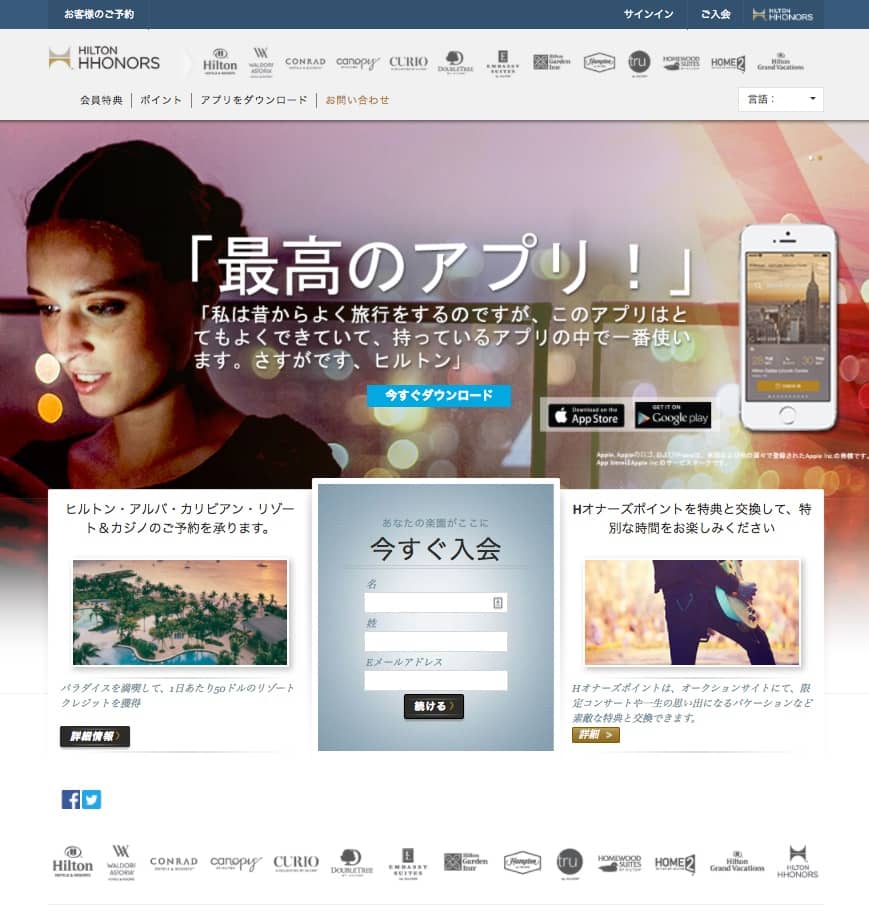
Task: Click the Google Play badge
Action: (x=673, y=415)
